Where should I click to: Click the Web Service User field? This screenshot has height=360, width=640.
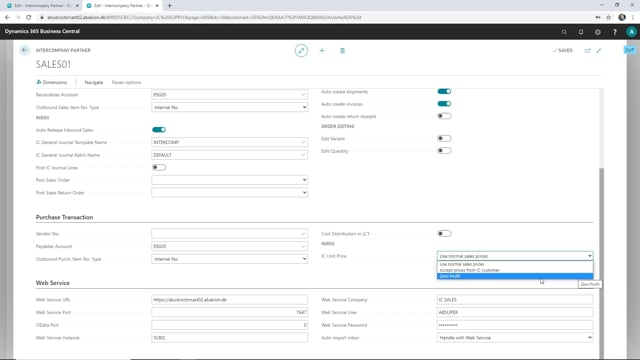coord(515,312)
